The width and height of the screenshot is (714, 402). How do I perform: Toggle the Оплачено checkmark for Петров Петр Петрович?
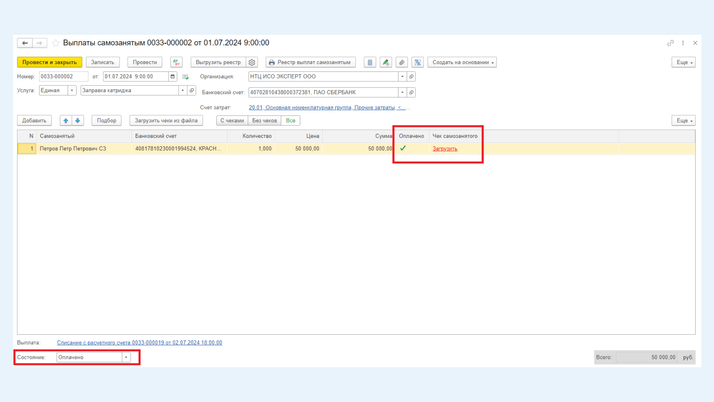pyautogui.click(x=403, y=148)
